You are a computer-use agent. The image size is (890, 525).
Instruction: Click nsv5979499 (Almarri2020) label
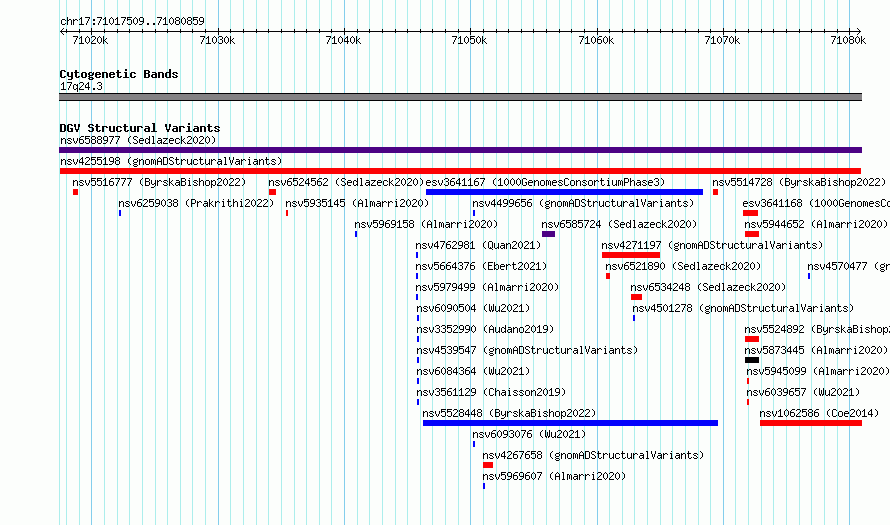pos(487,287)
